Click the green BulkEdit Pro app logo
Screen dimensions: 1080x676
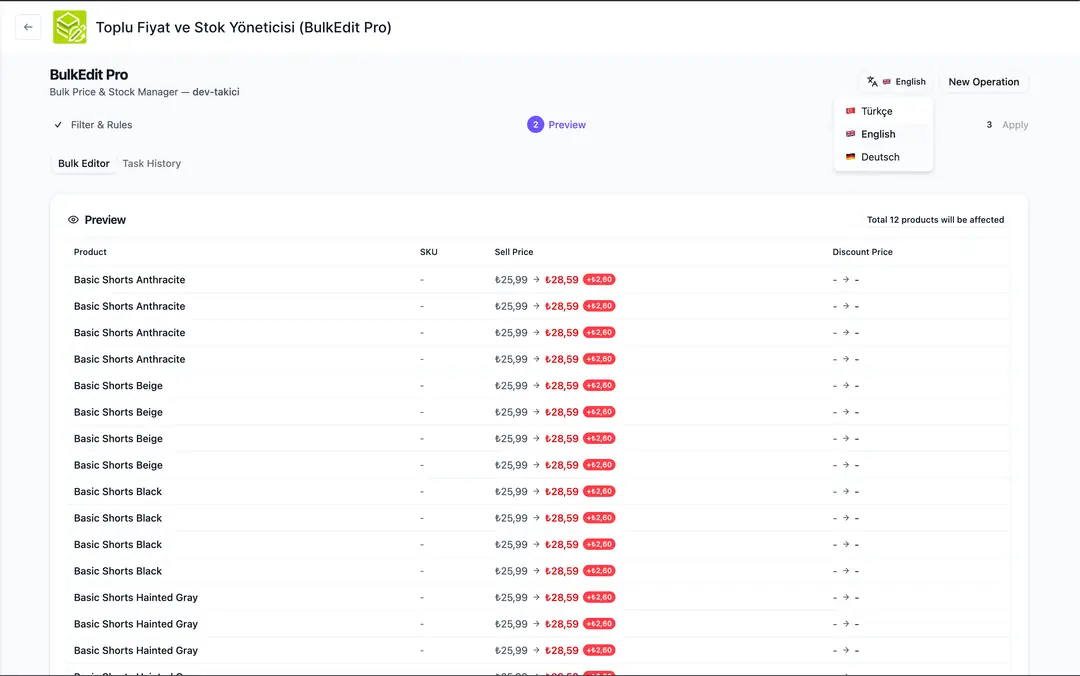tap(70, 27)
